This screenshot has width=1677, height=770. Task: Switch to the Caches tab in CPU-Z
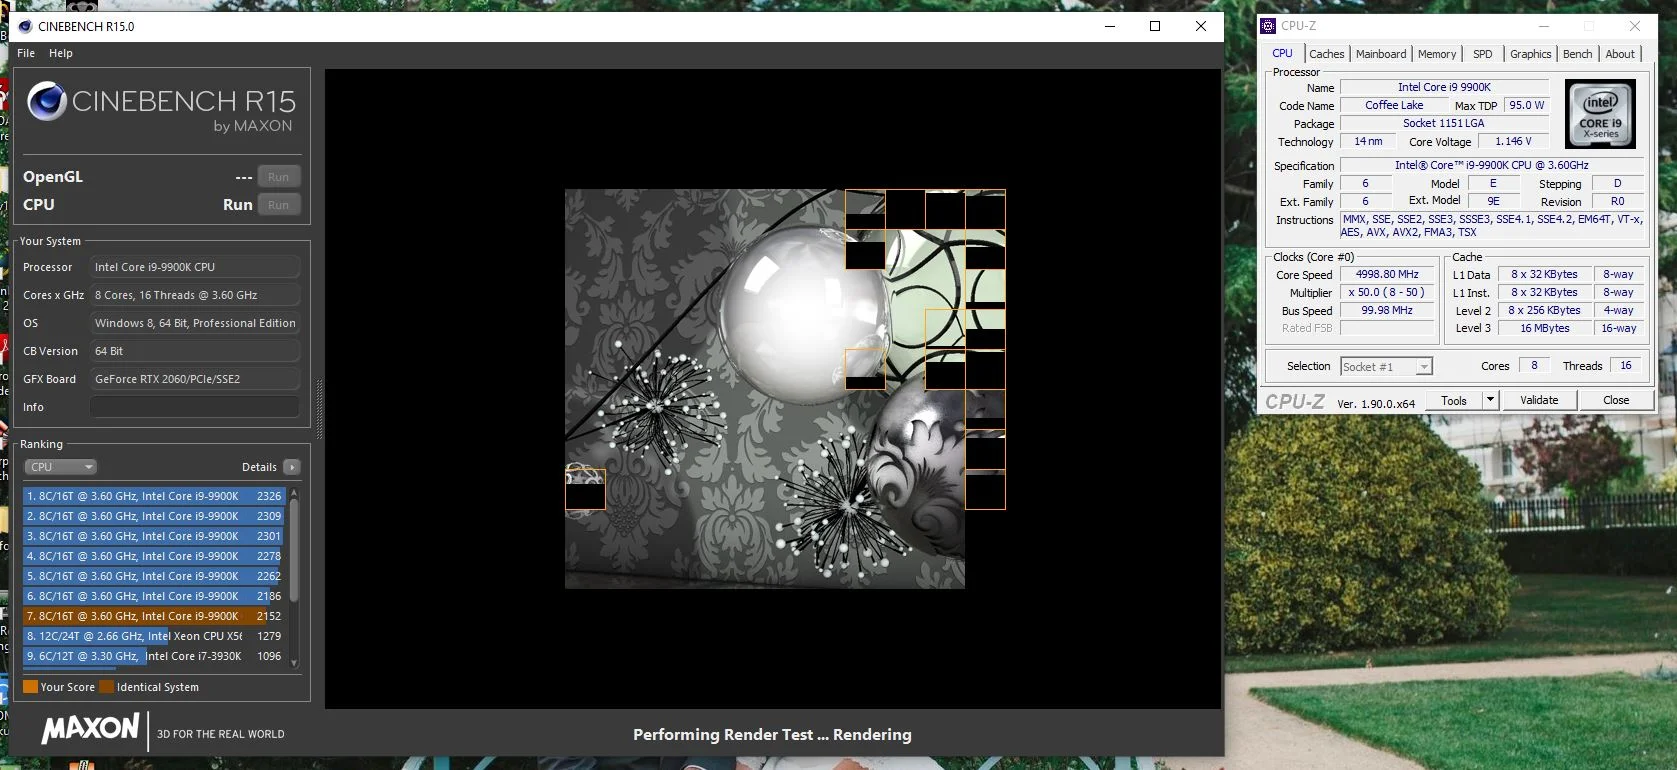(1326, 54)
